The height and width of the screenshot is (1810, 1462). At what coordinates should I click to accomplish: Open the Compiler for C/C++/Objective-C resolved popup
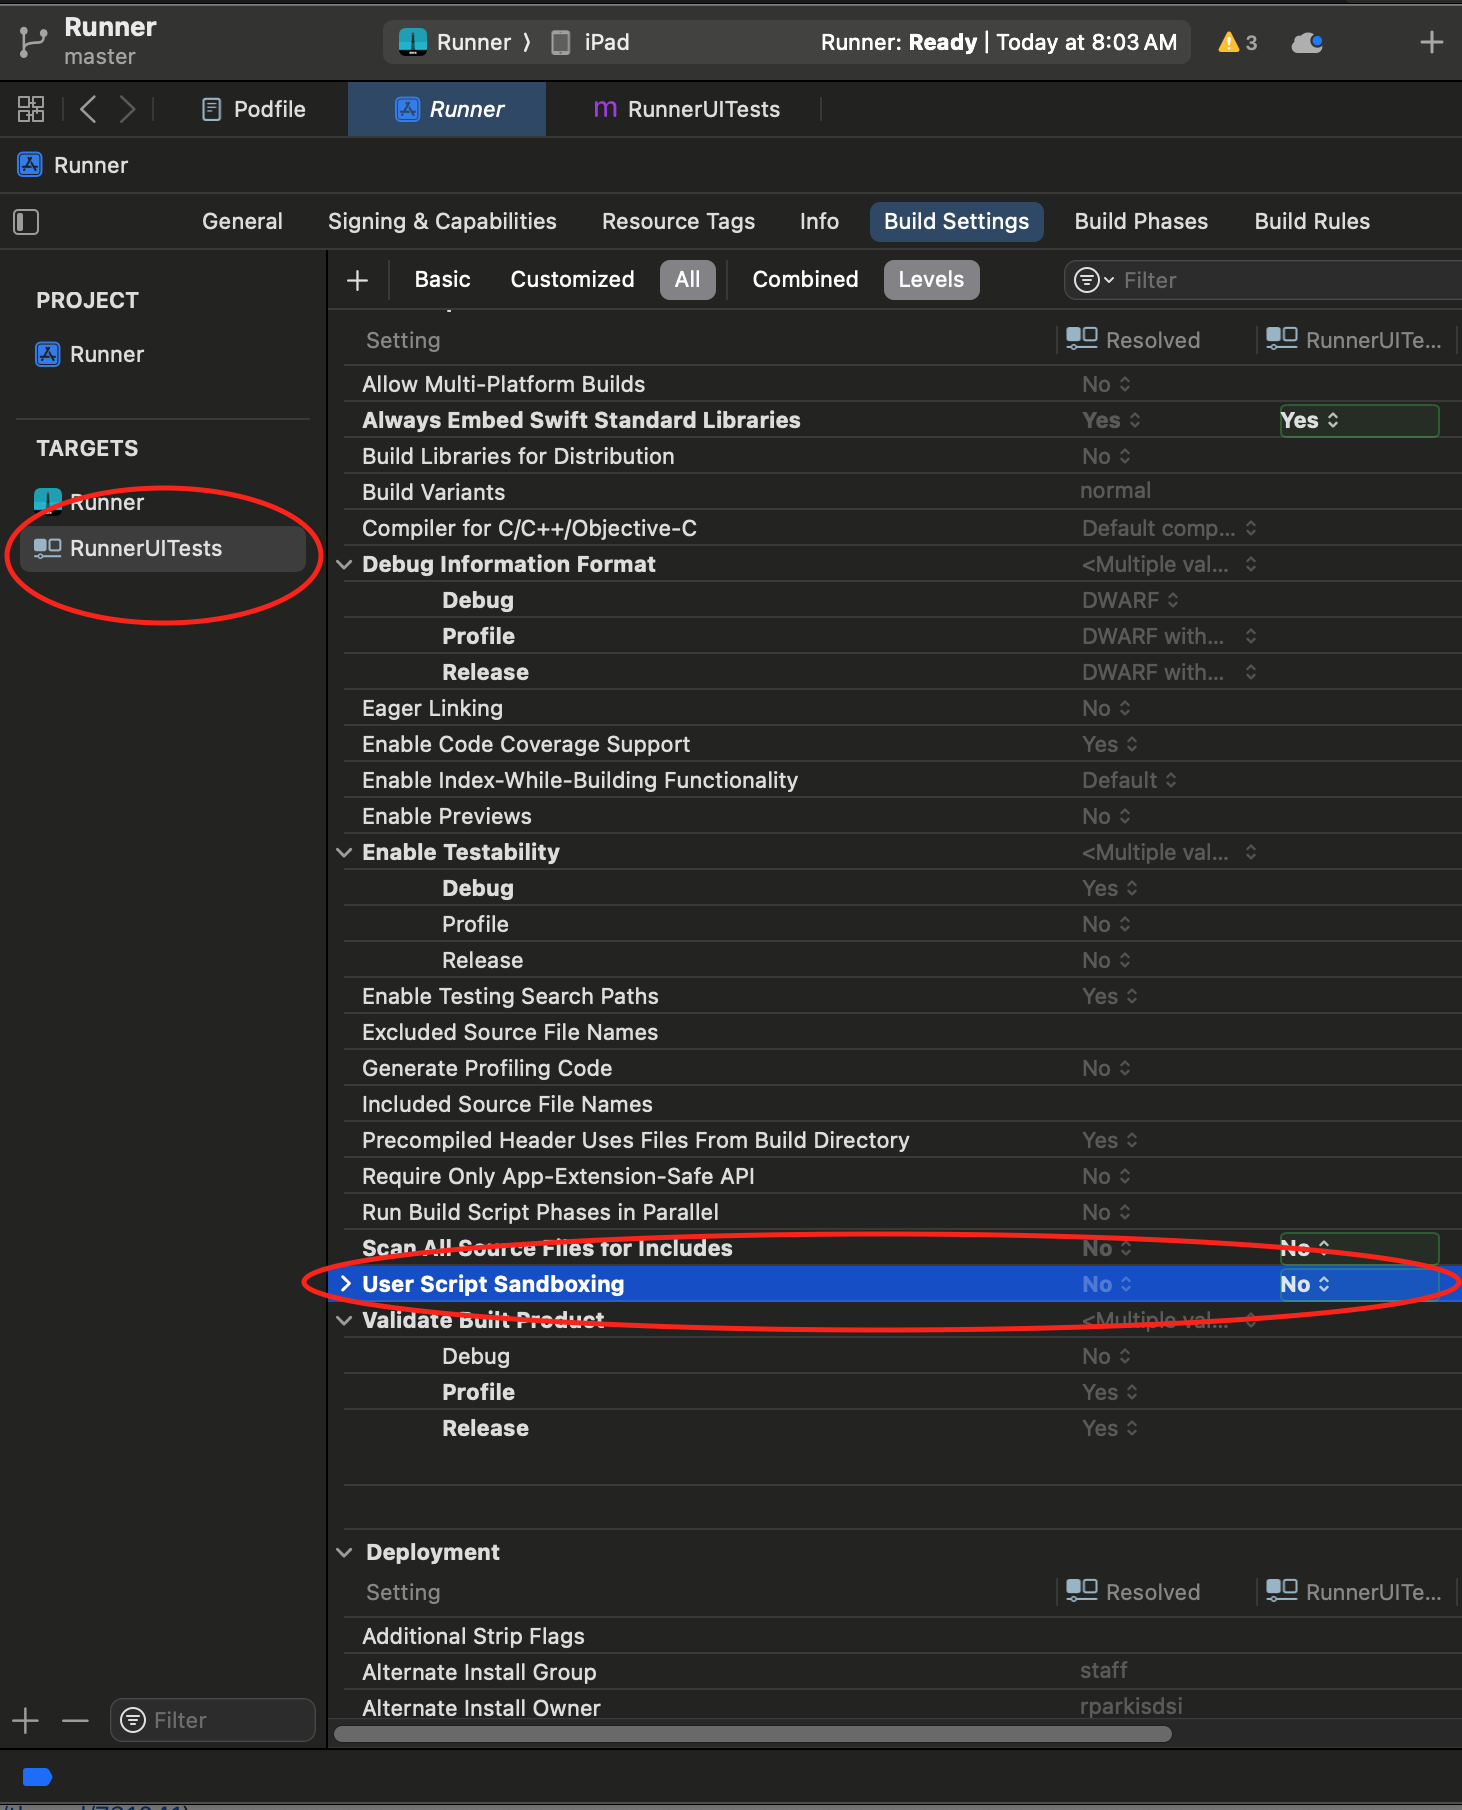click(1169, 528)
